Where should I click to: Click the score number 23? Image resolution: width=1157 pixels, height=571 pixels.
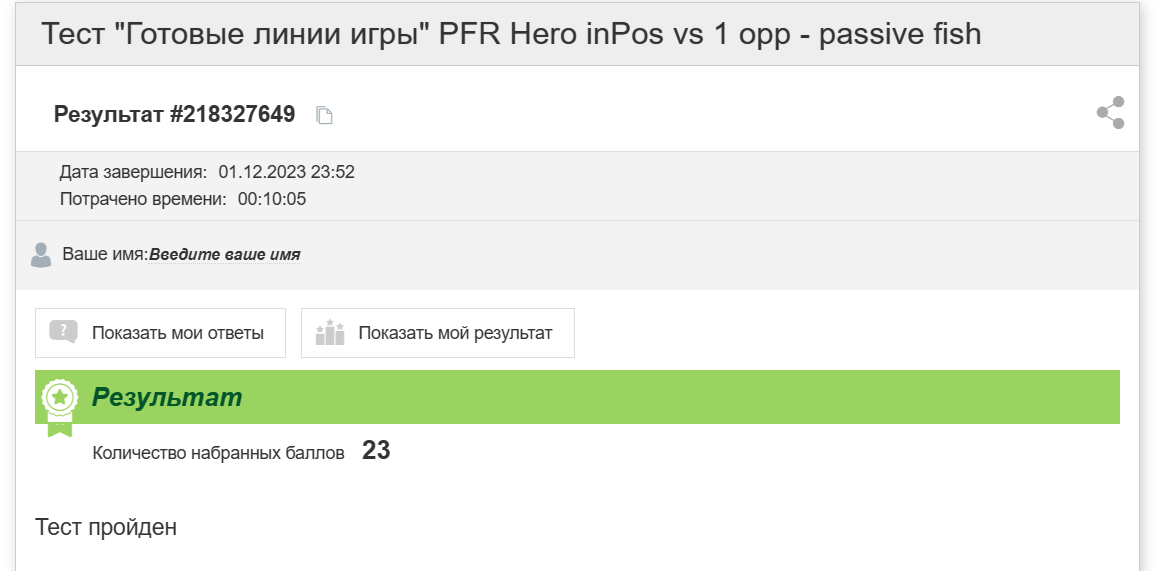[x=376, y=450]
